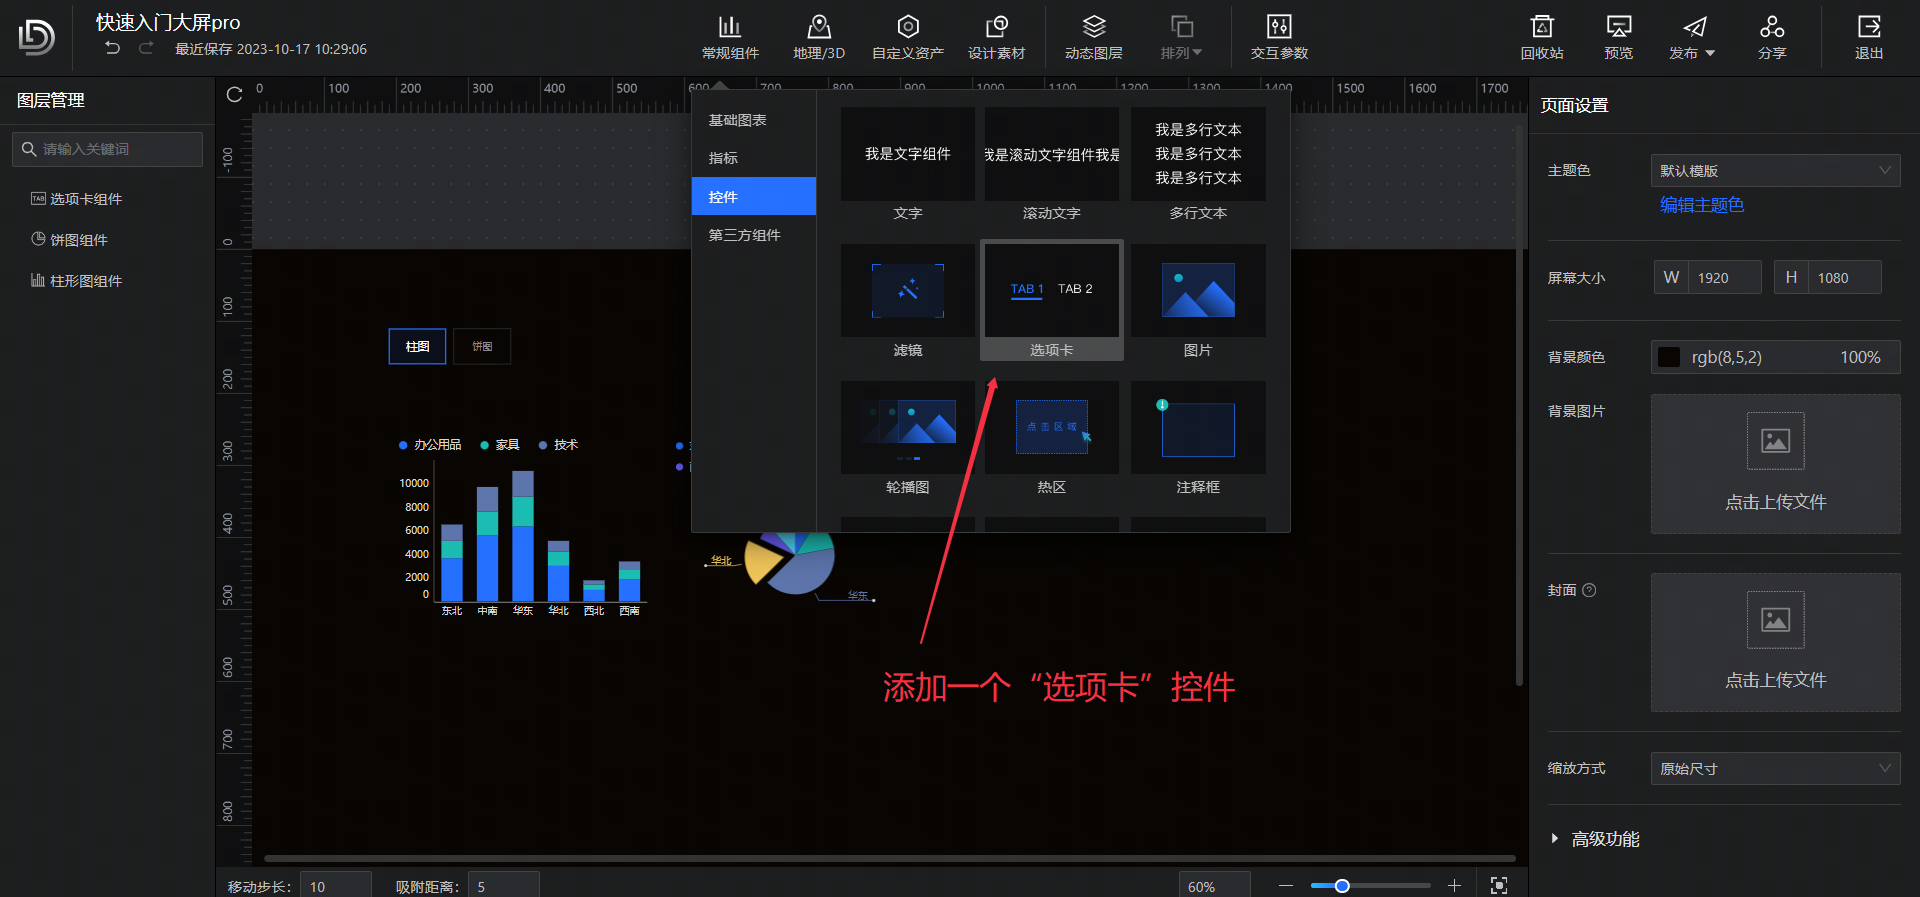Image resolution: width=1920 pixels, height=897 pixels.
Task: Open the 主题色 默认模版 dropdown
Action: coord(1775,171)
